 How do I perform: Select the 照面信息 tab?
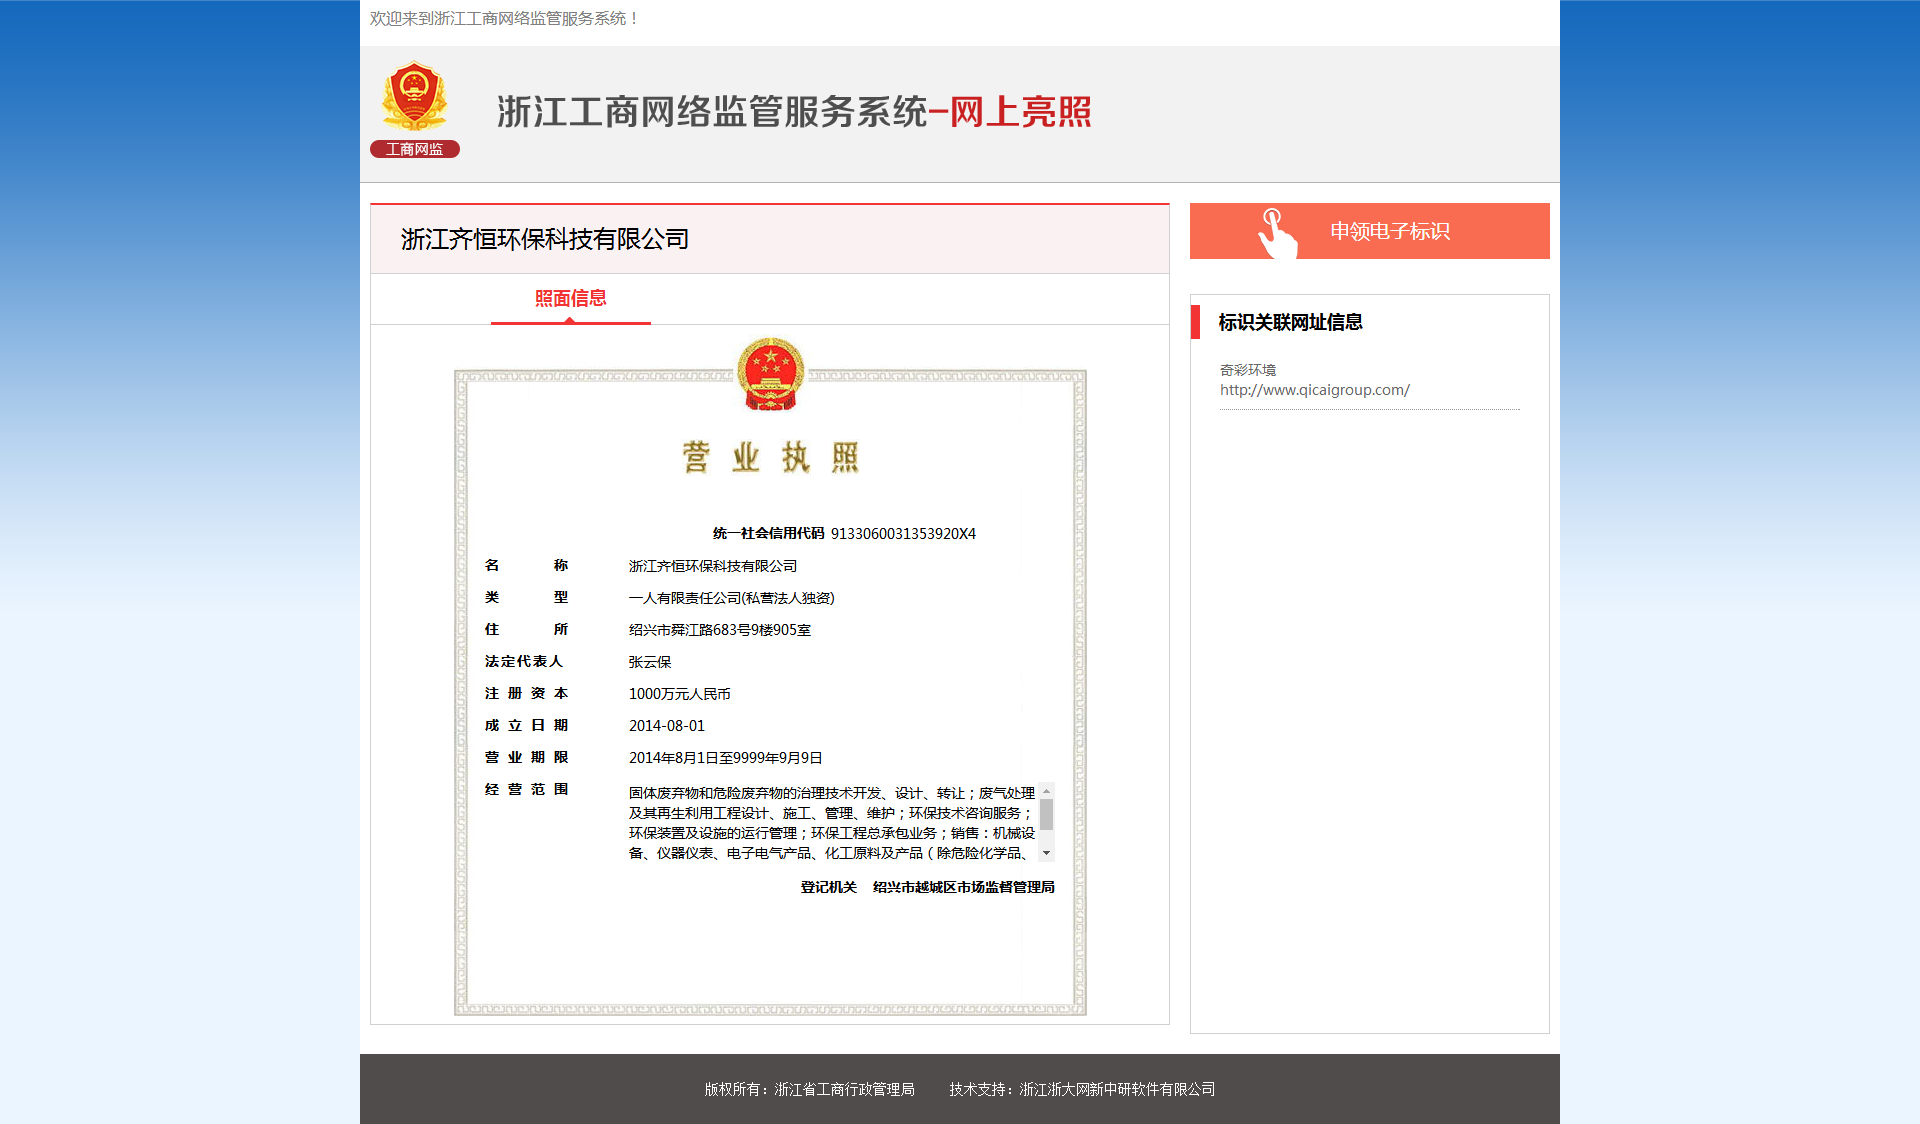coord(570,299)
